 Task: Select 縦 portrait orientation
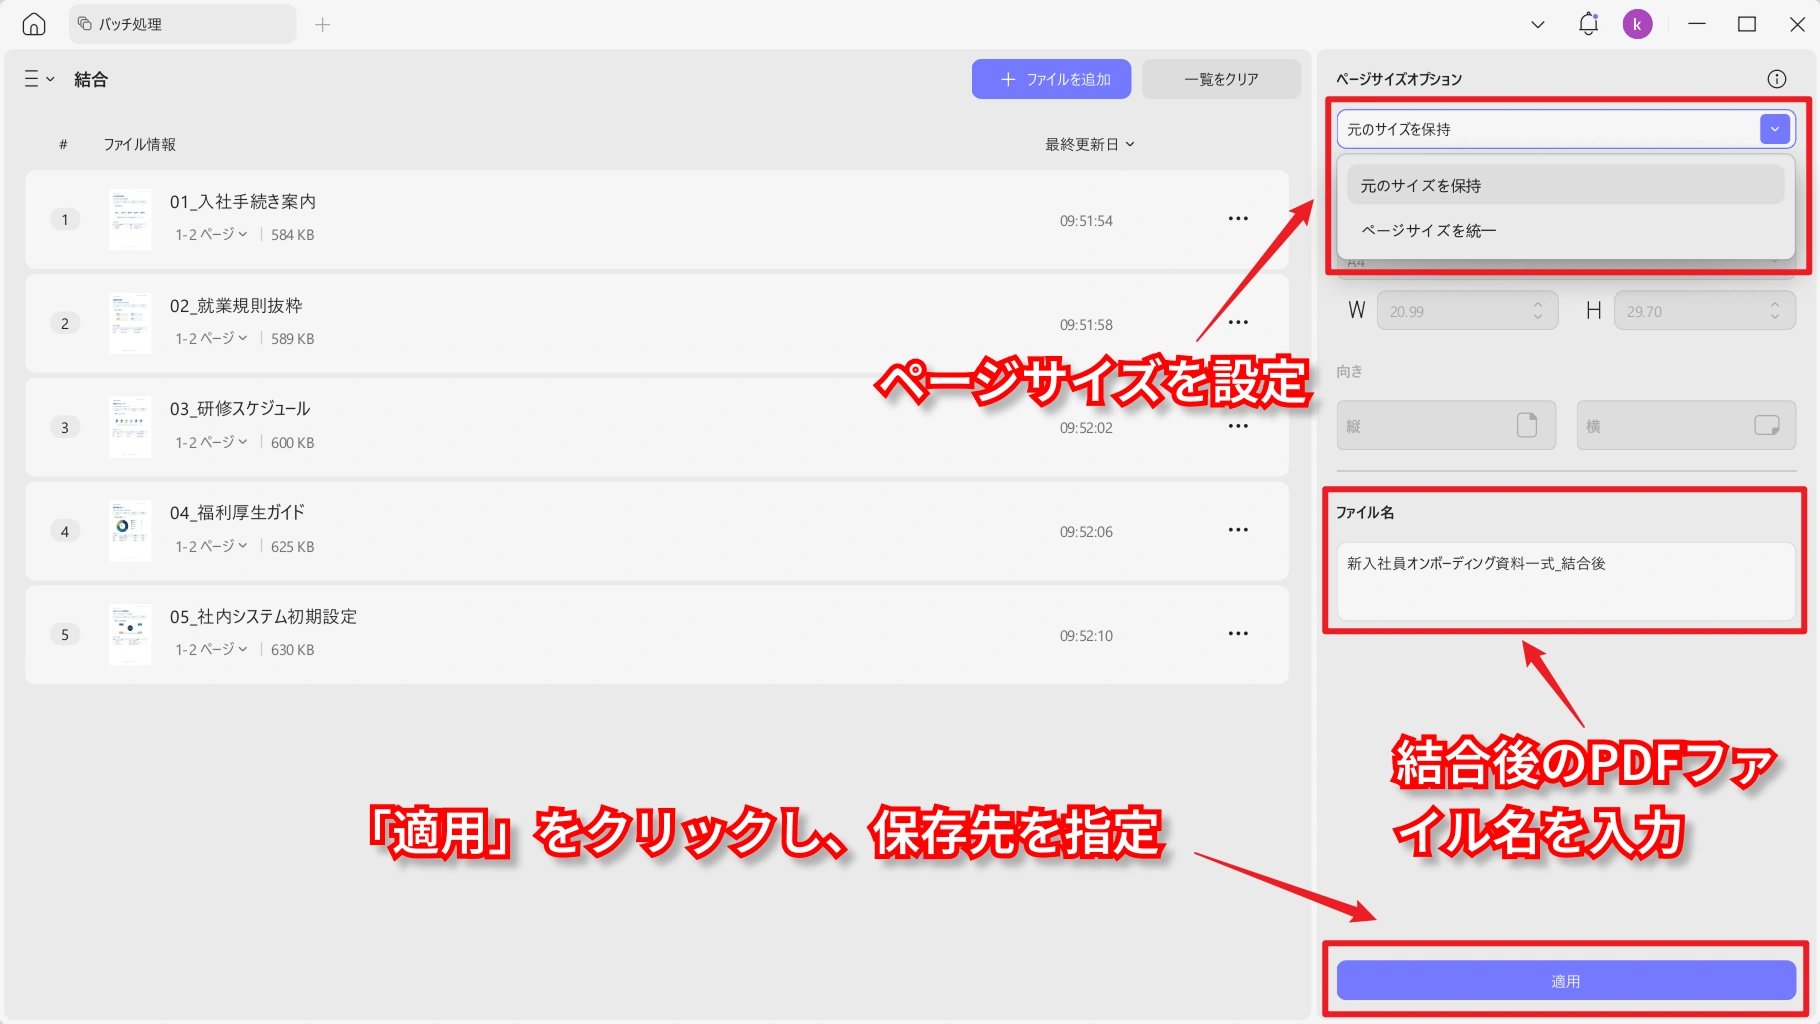(1446, 425)
